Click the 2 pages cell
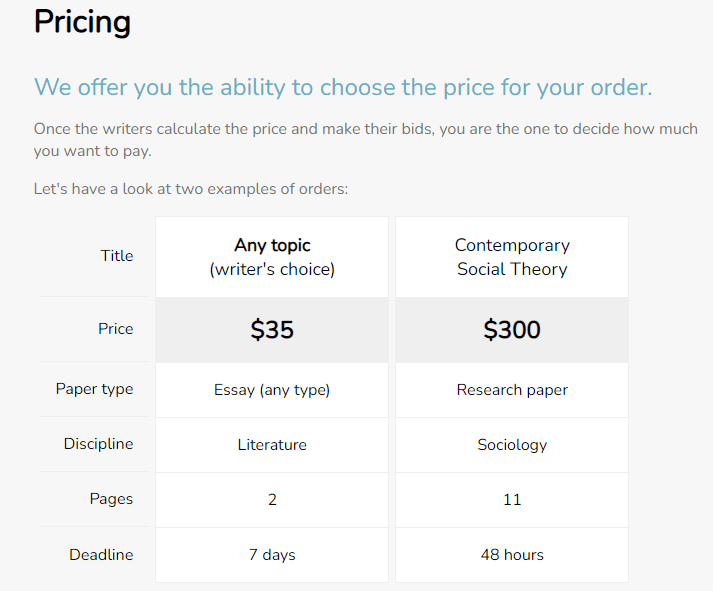This screenshot has width=713, height=591. (x=272, y=500)
